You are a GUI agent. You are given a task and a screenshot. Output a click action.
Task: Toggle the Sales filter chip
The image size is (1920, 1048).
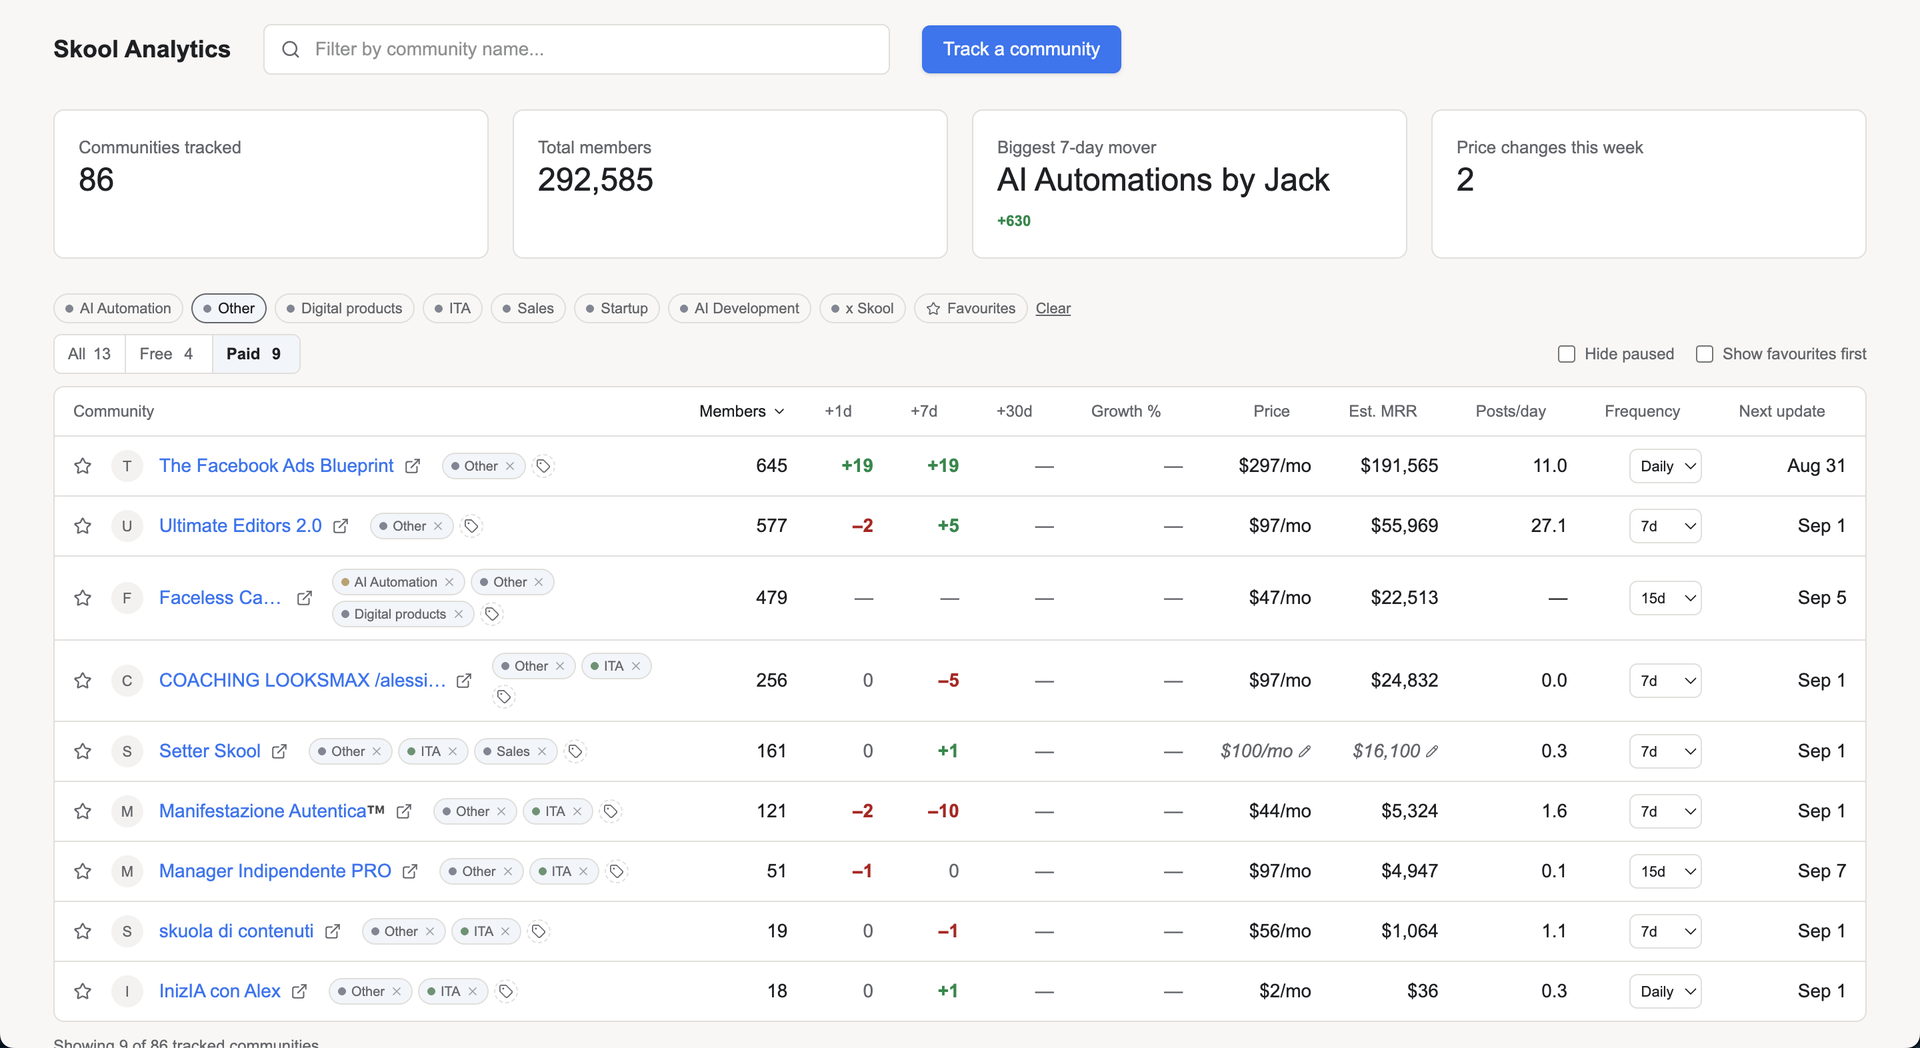tap(528, 308)
